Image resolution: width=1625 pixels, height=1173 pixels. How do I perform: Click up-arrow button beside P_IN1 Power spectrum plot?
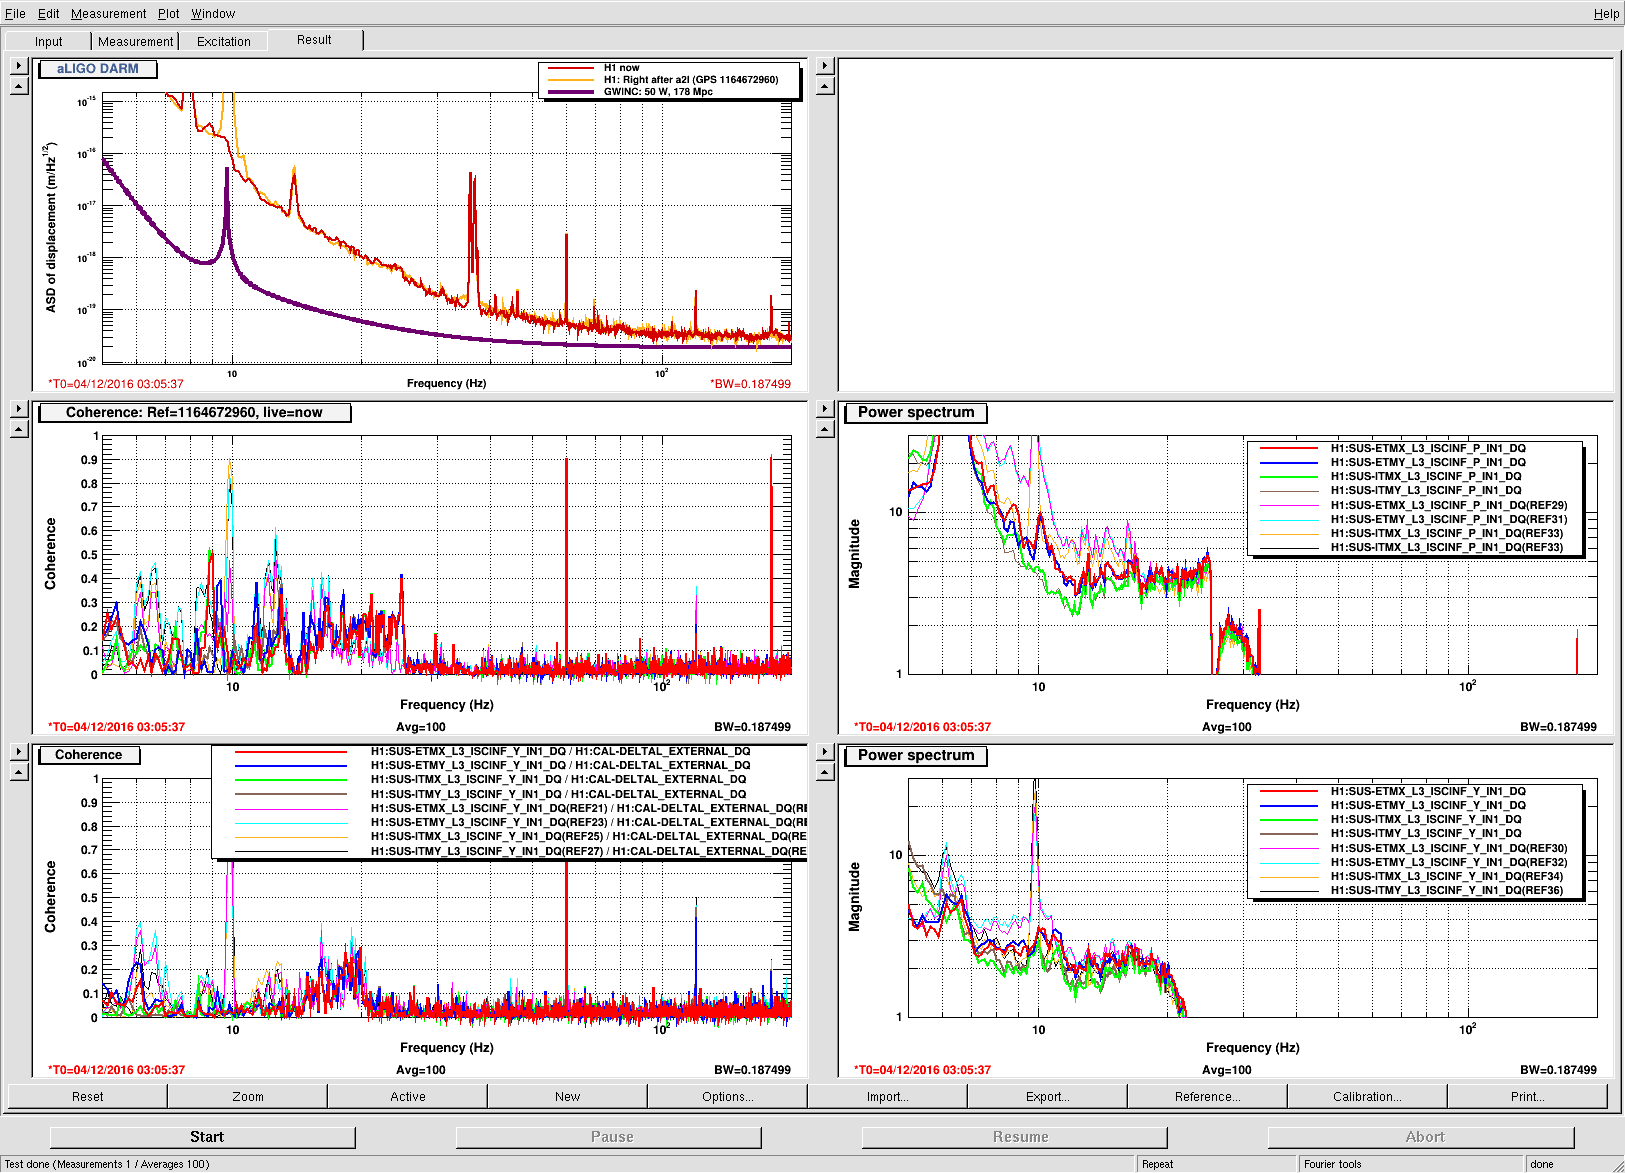point(825,429)
